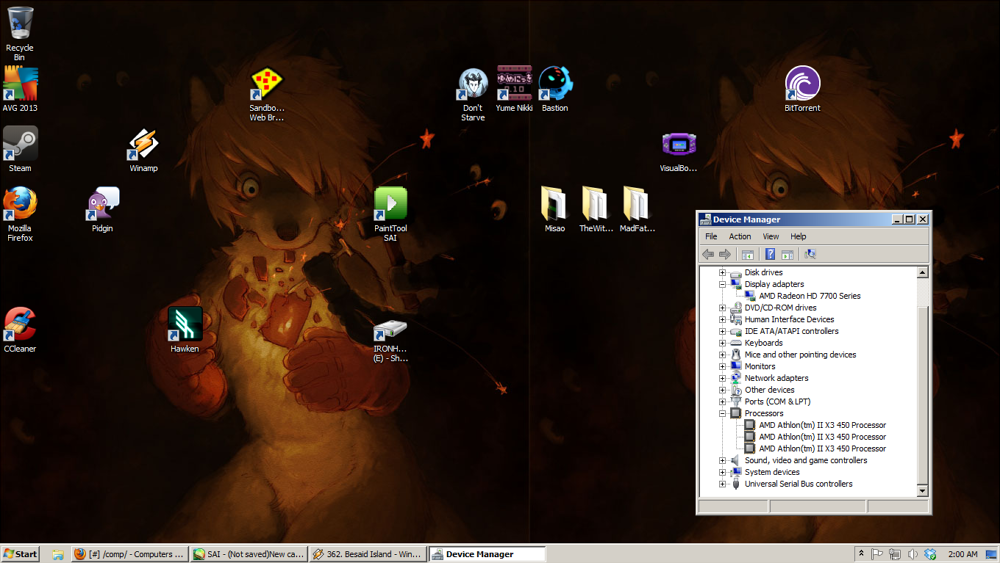Switch to the /comp/ Firefox taskbar button
1000x563 pixels.
(x=129, y=554)
